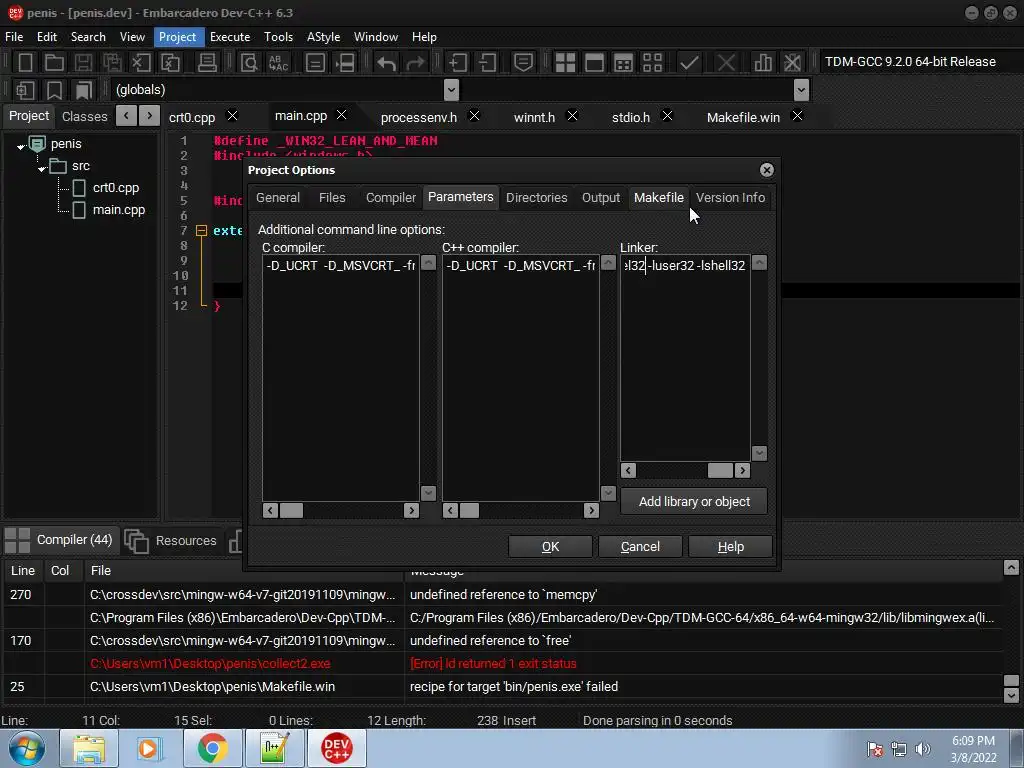Click Add library or object button

694,502
